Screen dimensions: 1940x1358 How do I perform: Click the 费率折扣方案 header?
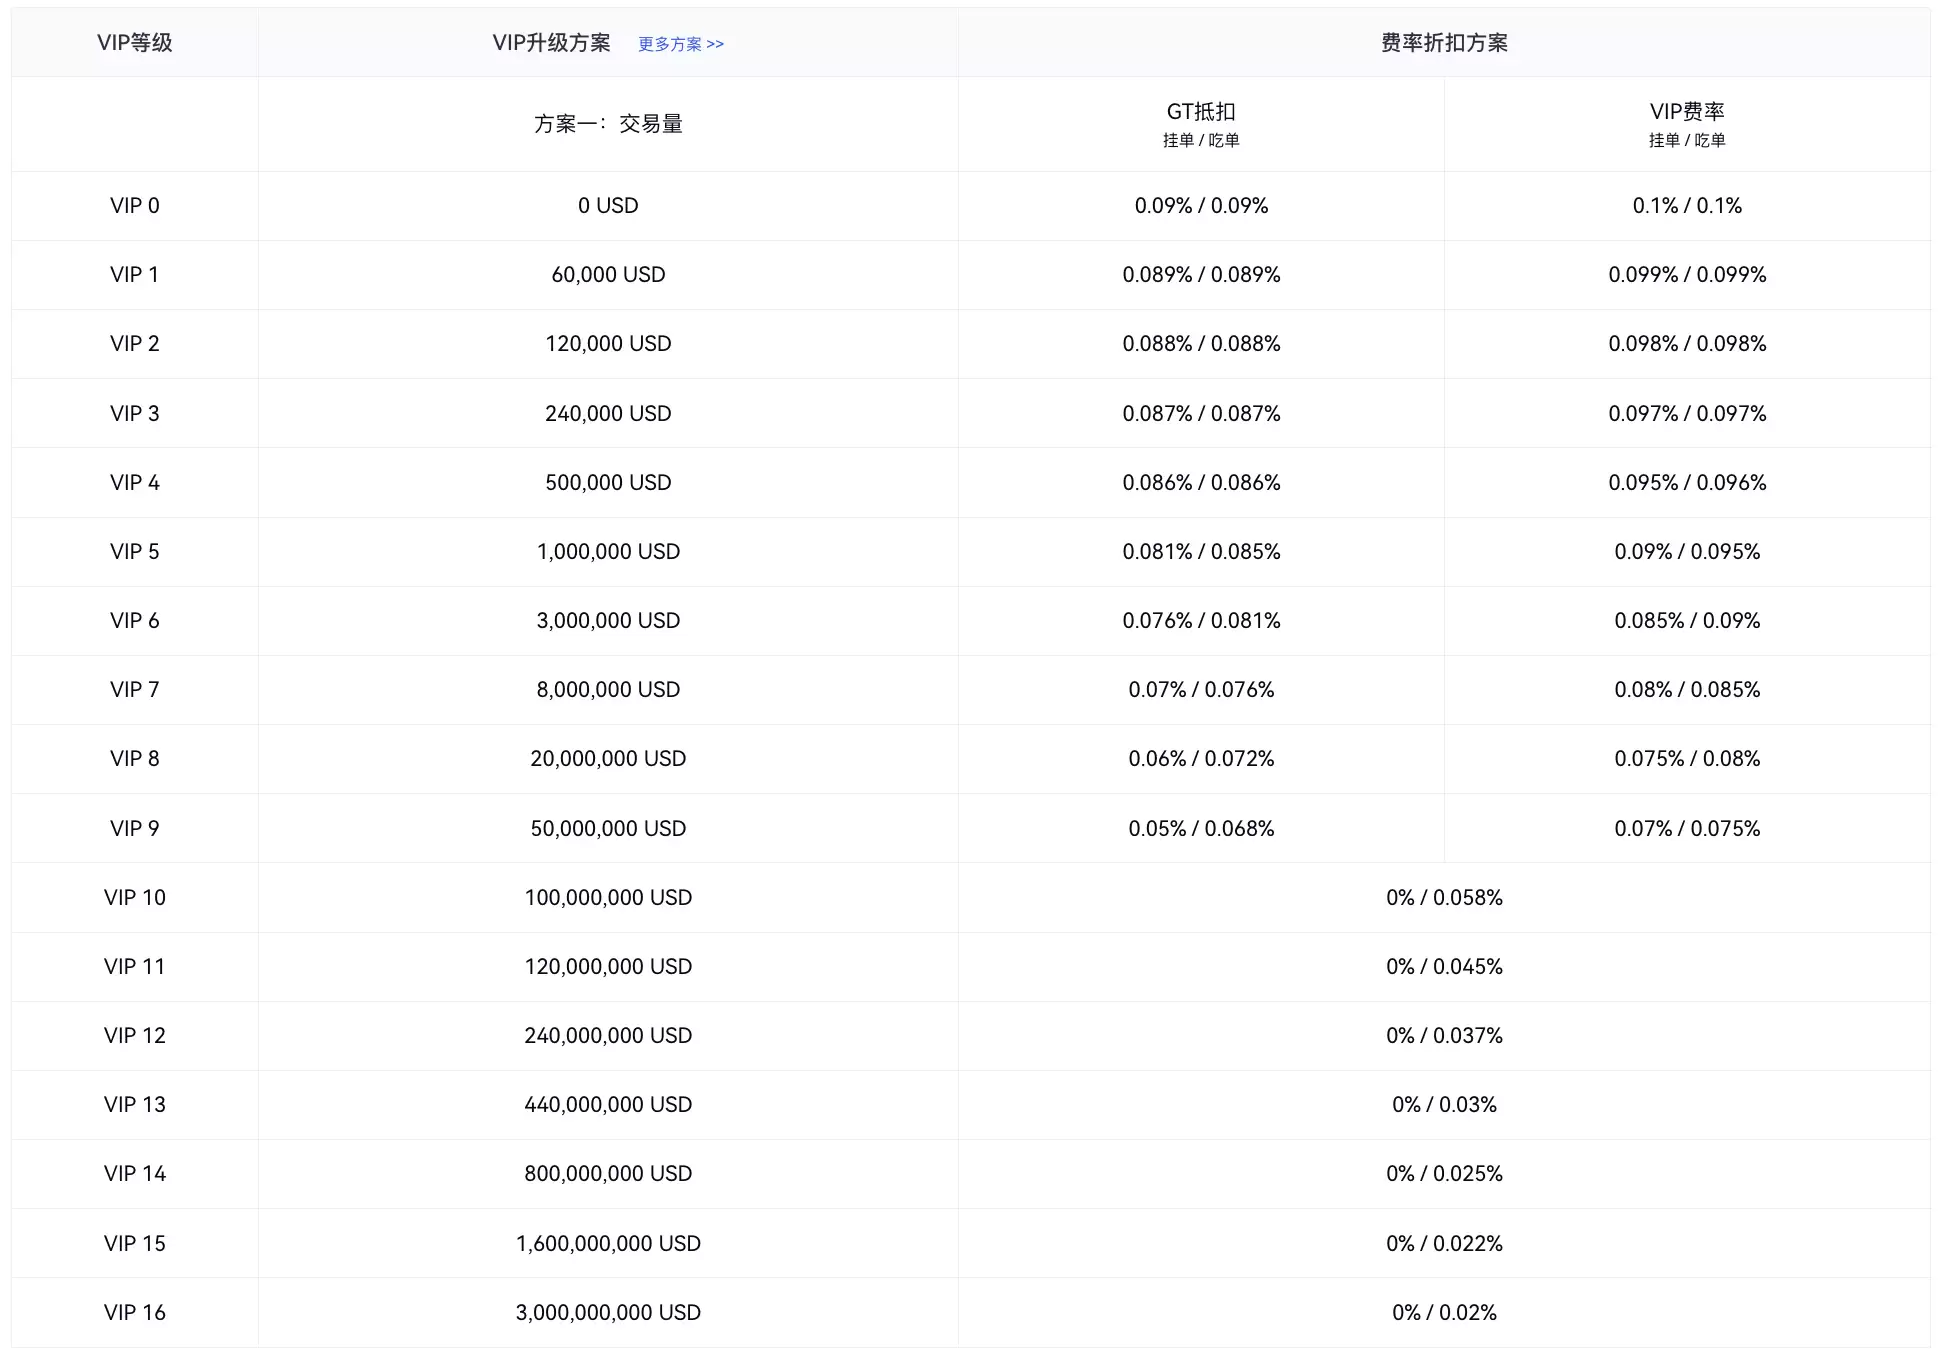1444,43
